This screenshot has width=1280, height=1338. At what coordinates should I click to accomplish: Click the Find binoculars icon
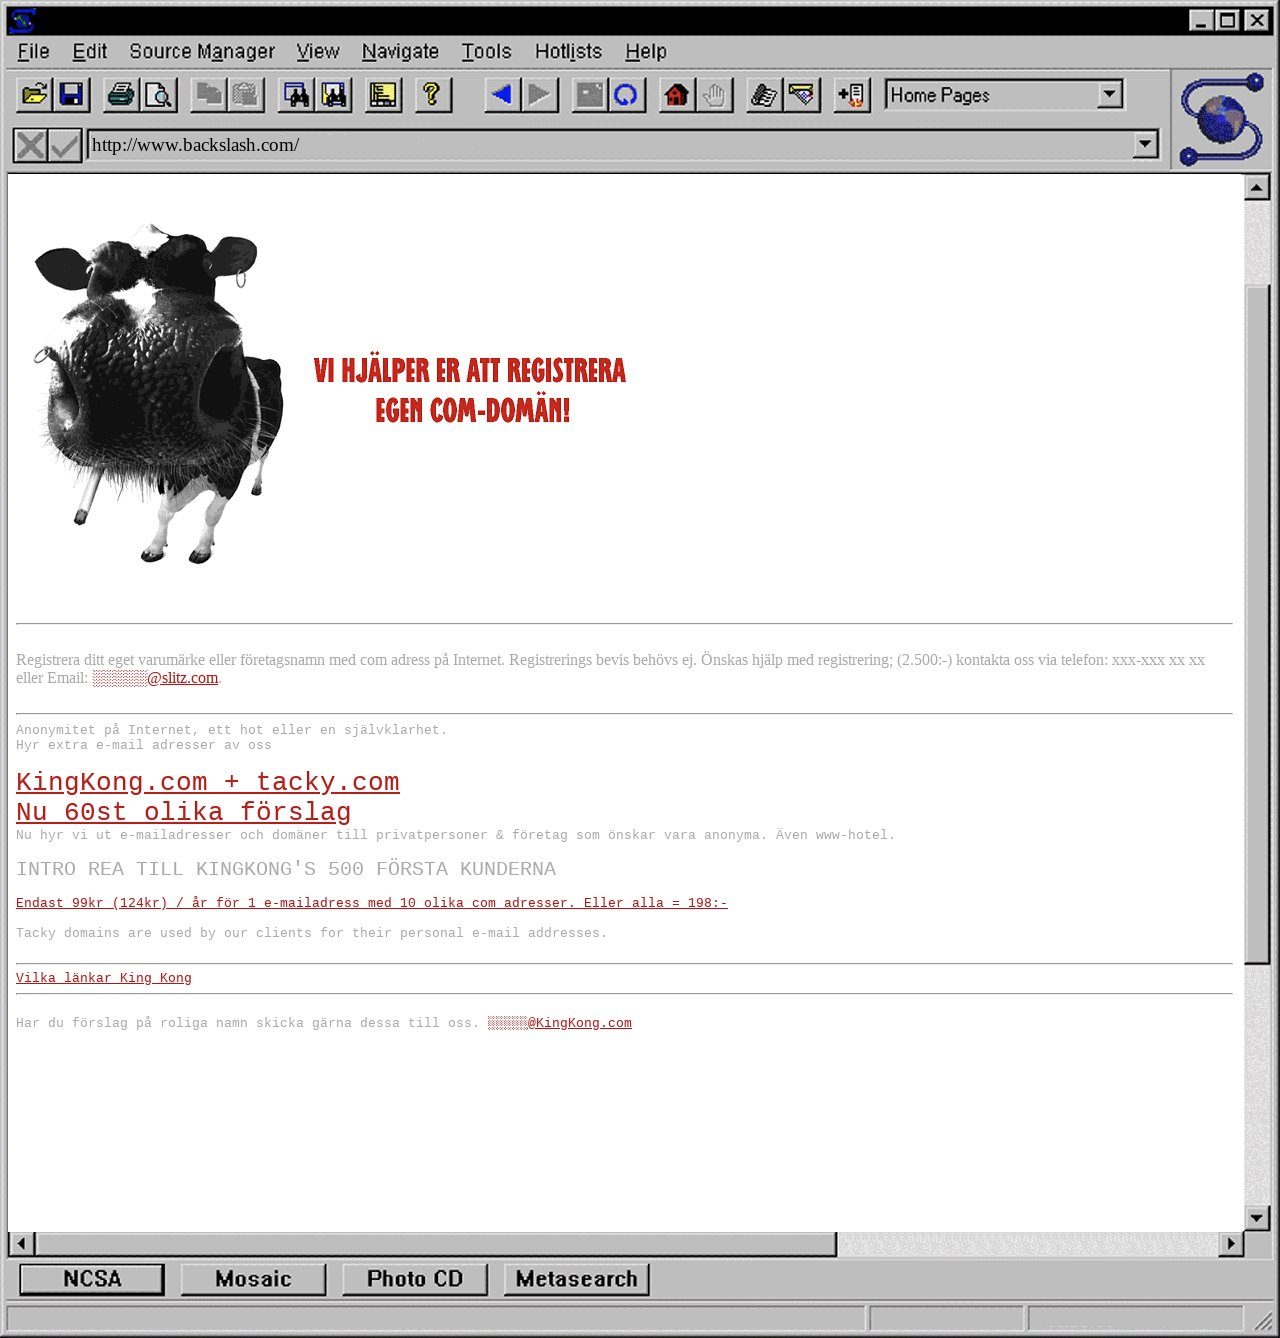click(297, 95)
